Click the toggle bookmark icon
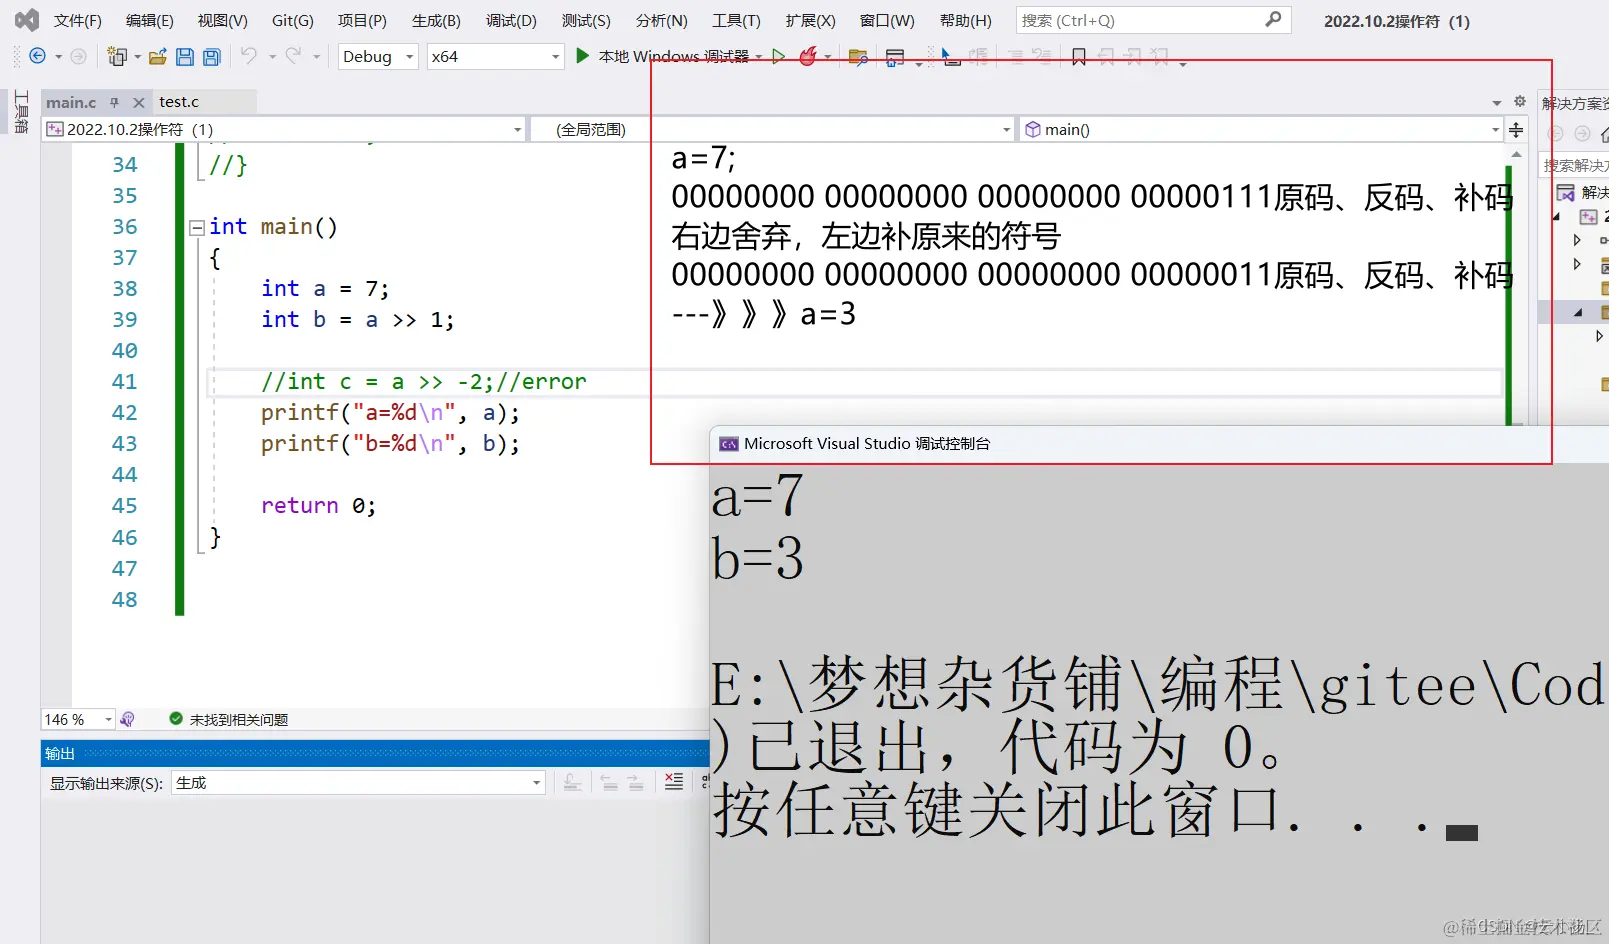1609x944 pixels. click(1079, 57)
